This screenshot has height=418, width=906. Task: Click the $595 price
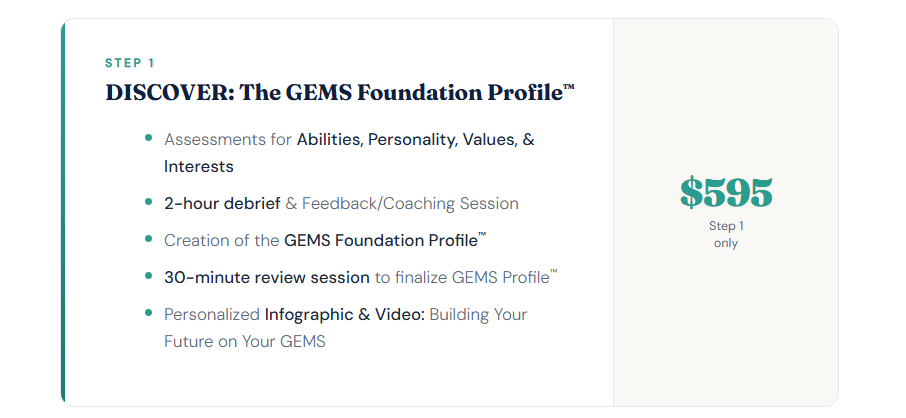point(726,192)
